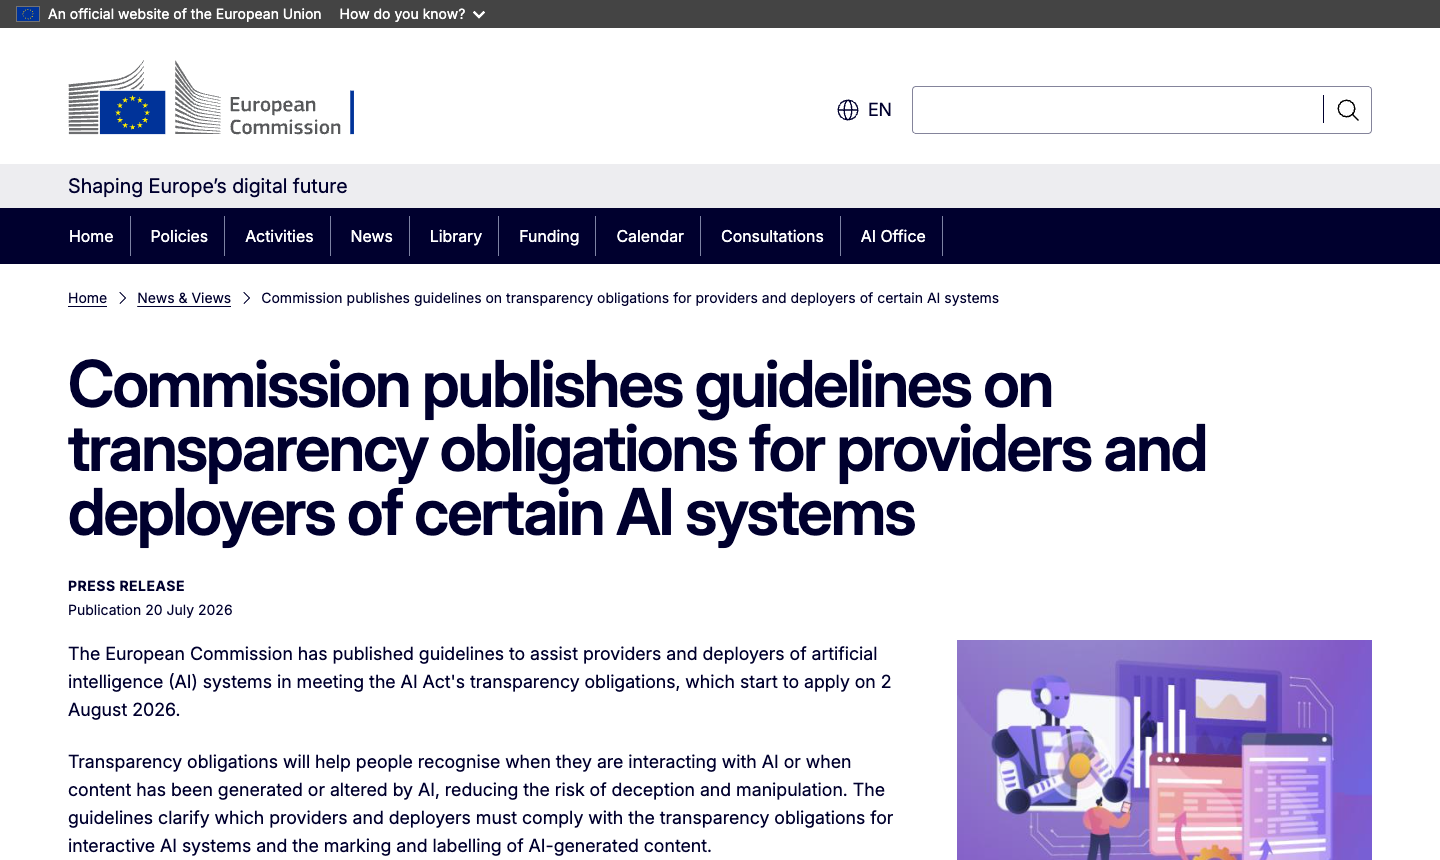Open the AI Office menu item
The image size is (1440, 860).
(x=893, y=236)
